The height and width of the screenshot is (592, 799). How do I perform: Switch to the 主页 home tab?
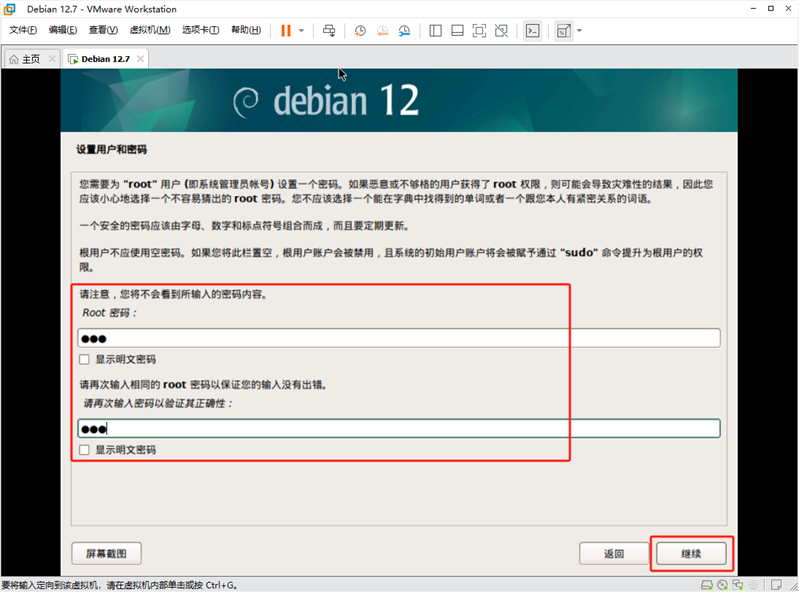click(x=31, y=59)
